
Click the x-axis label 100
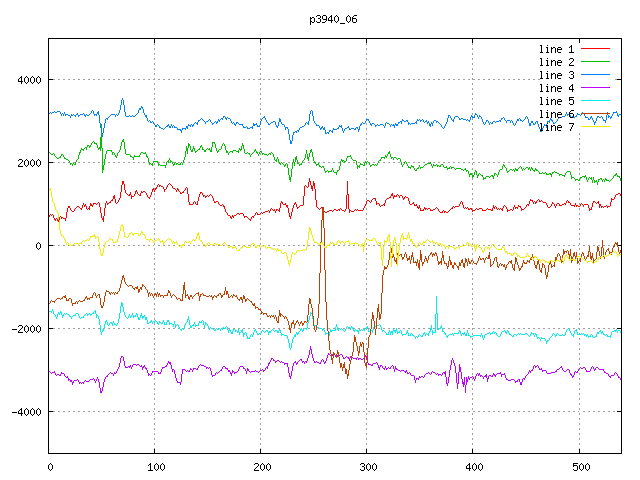[x=156, y=467]
